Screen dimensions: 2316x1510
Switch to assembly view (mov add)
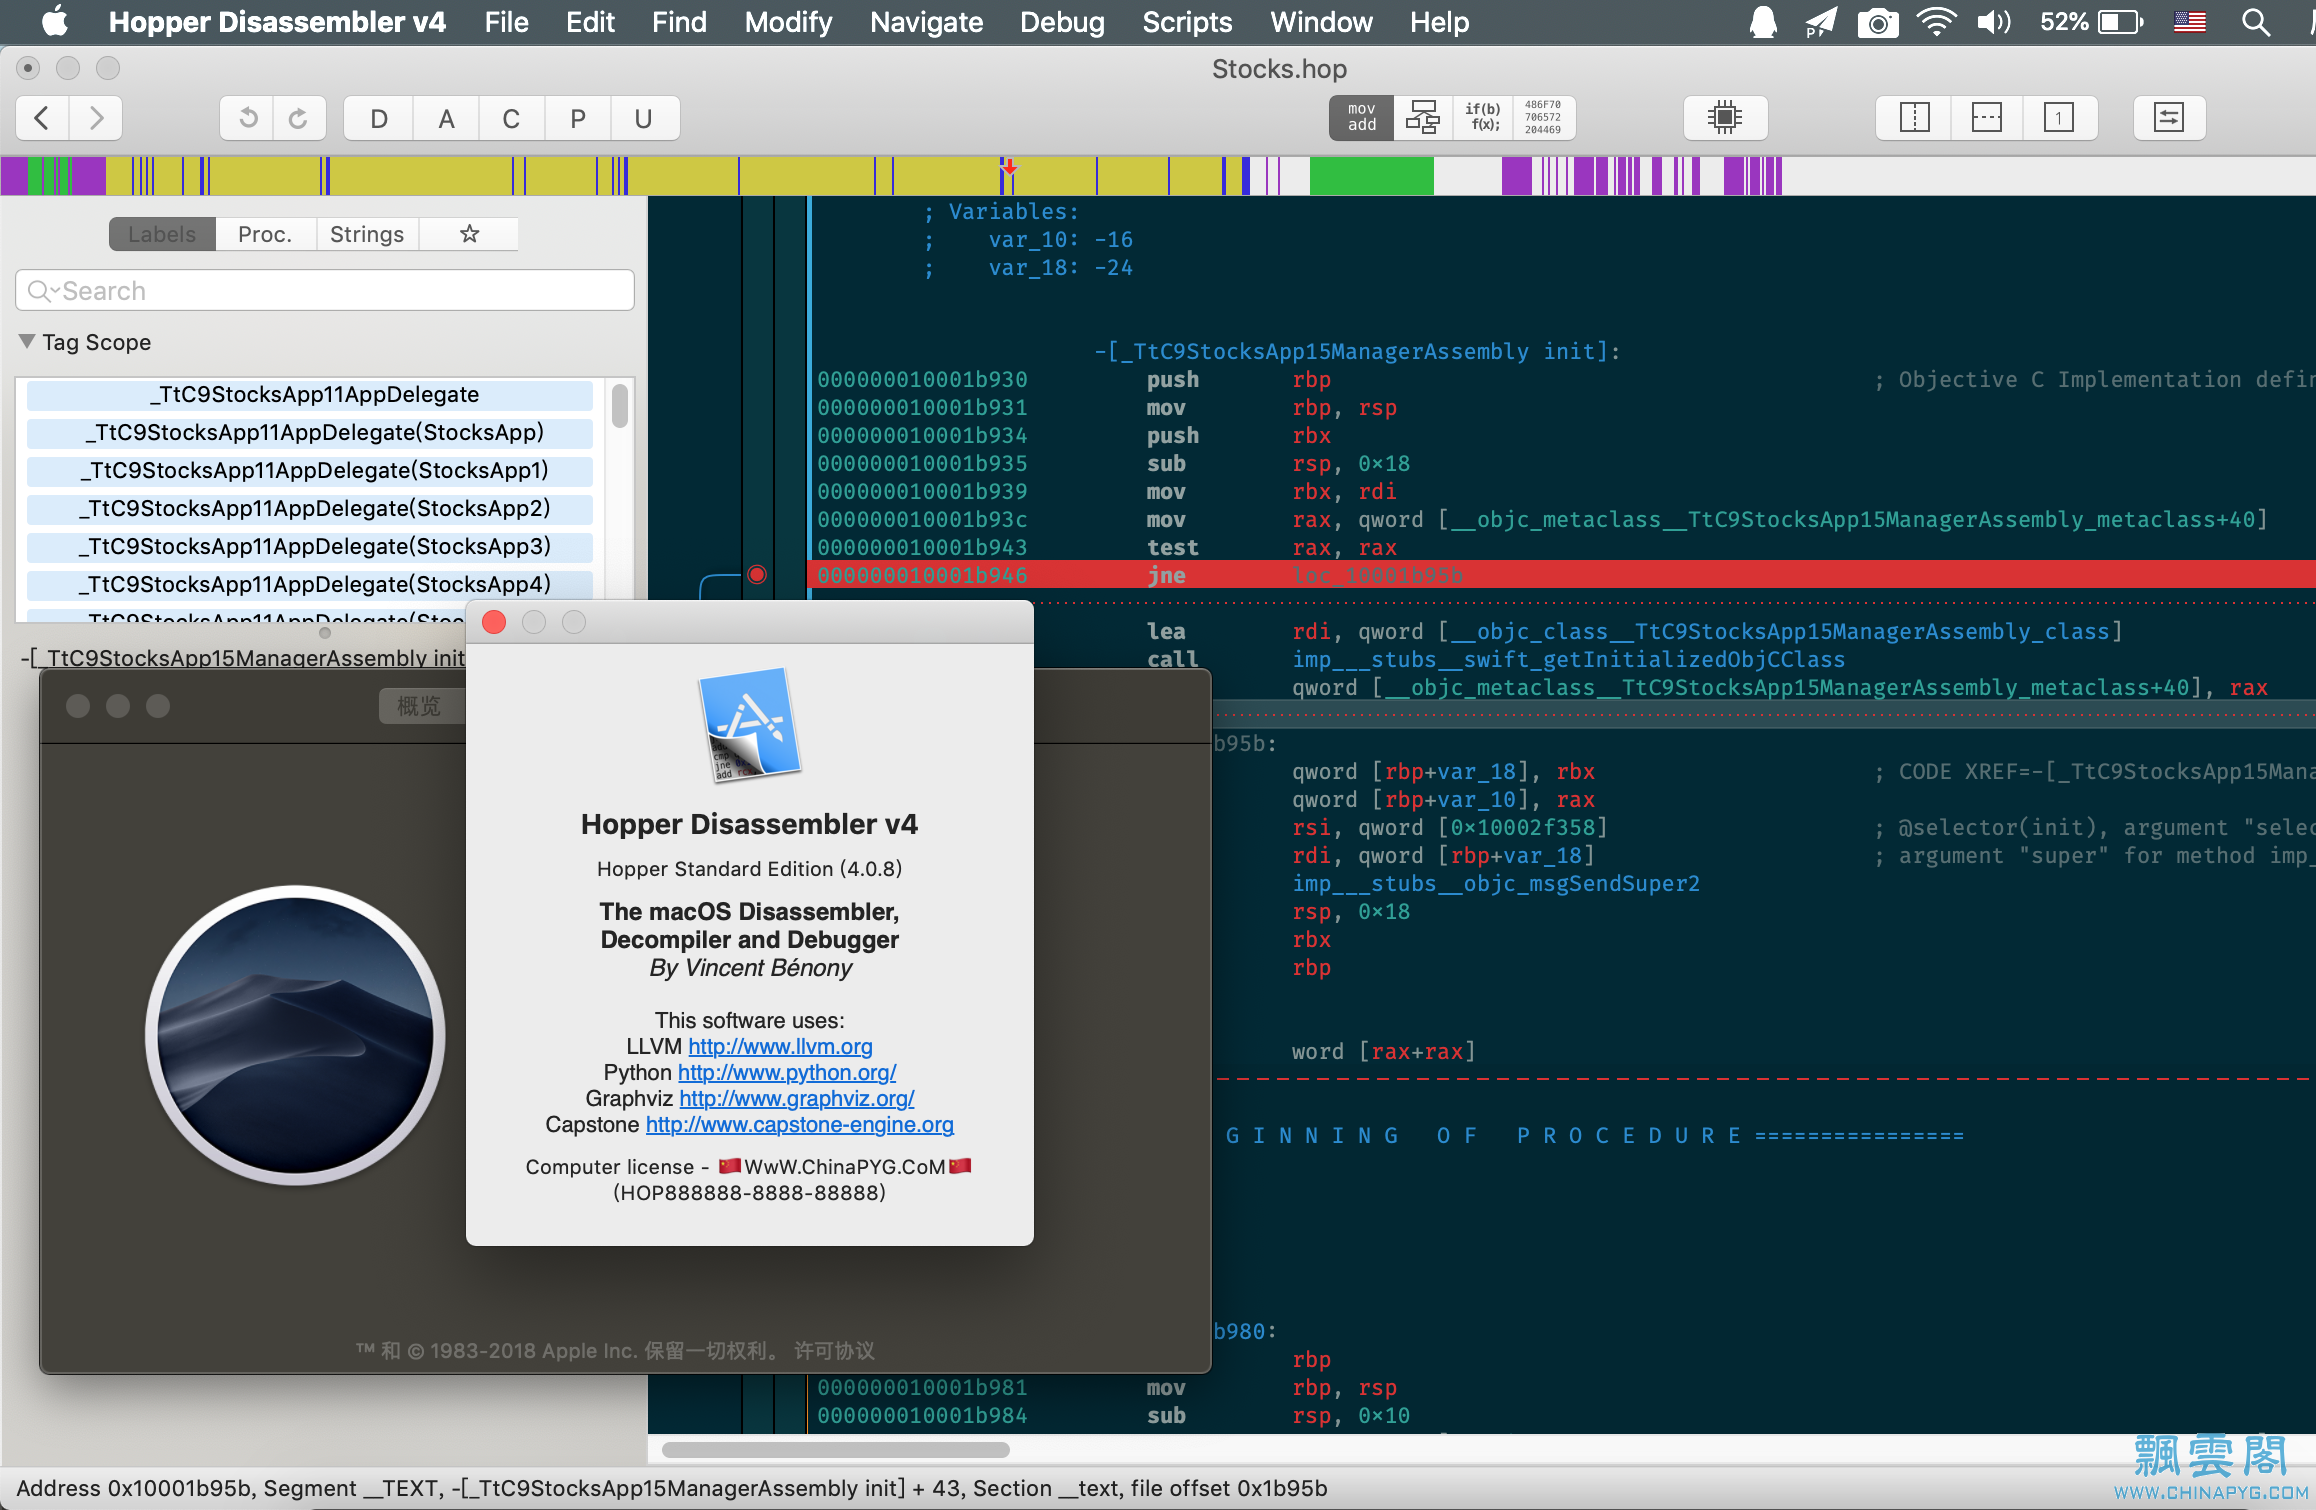click(1361, 118)
